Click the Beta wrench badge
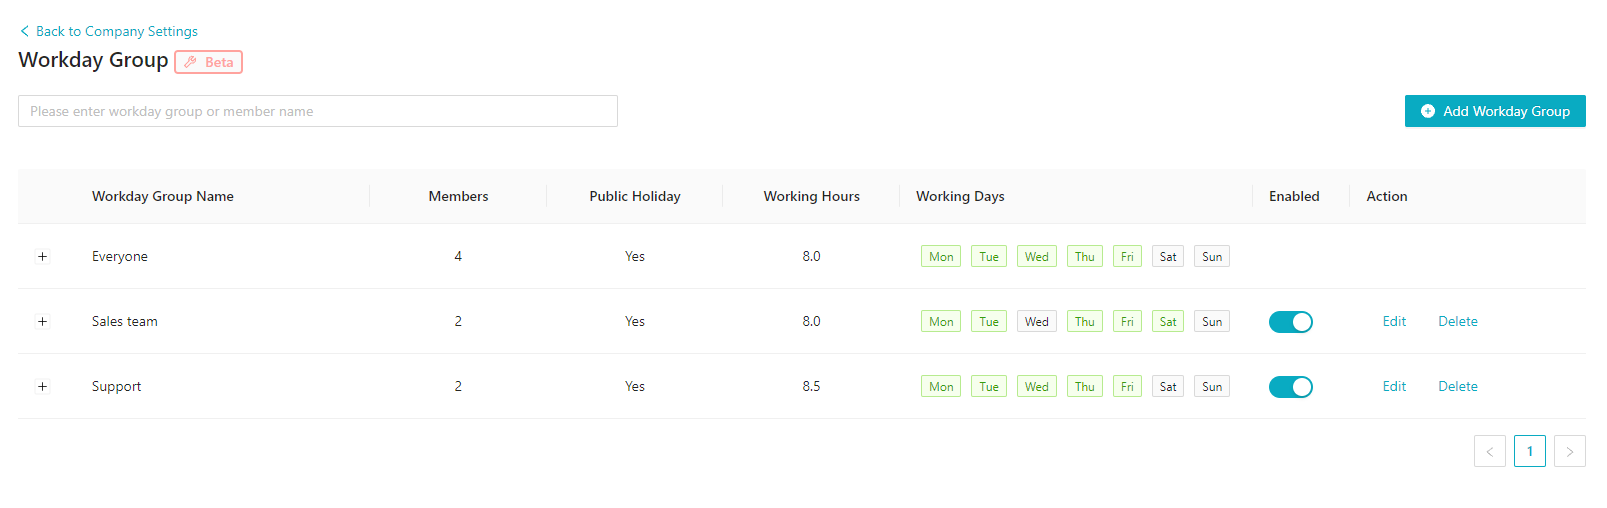The height and width of the screenshot is (508, 1607). coord(209,62)
